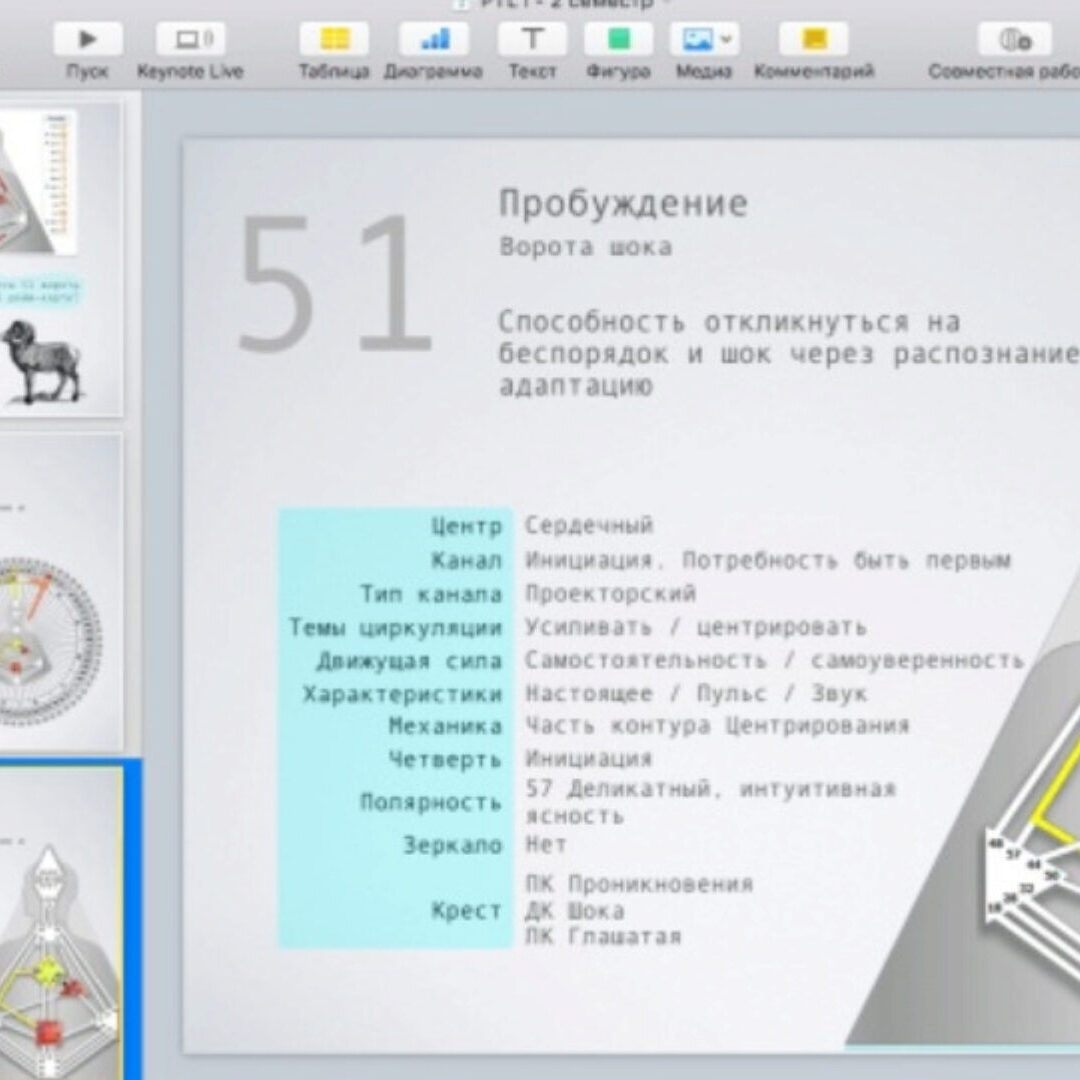Start the slideshow with the Пуск button
The height and width of the screenshot is (1080, 1080).
(x=88, y=40)
